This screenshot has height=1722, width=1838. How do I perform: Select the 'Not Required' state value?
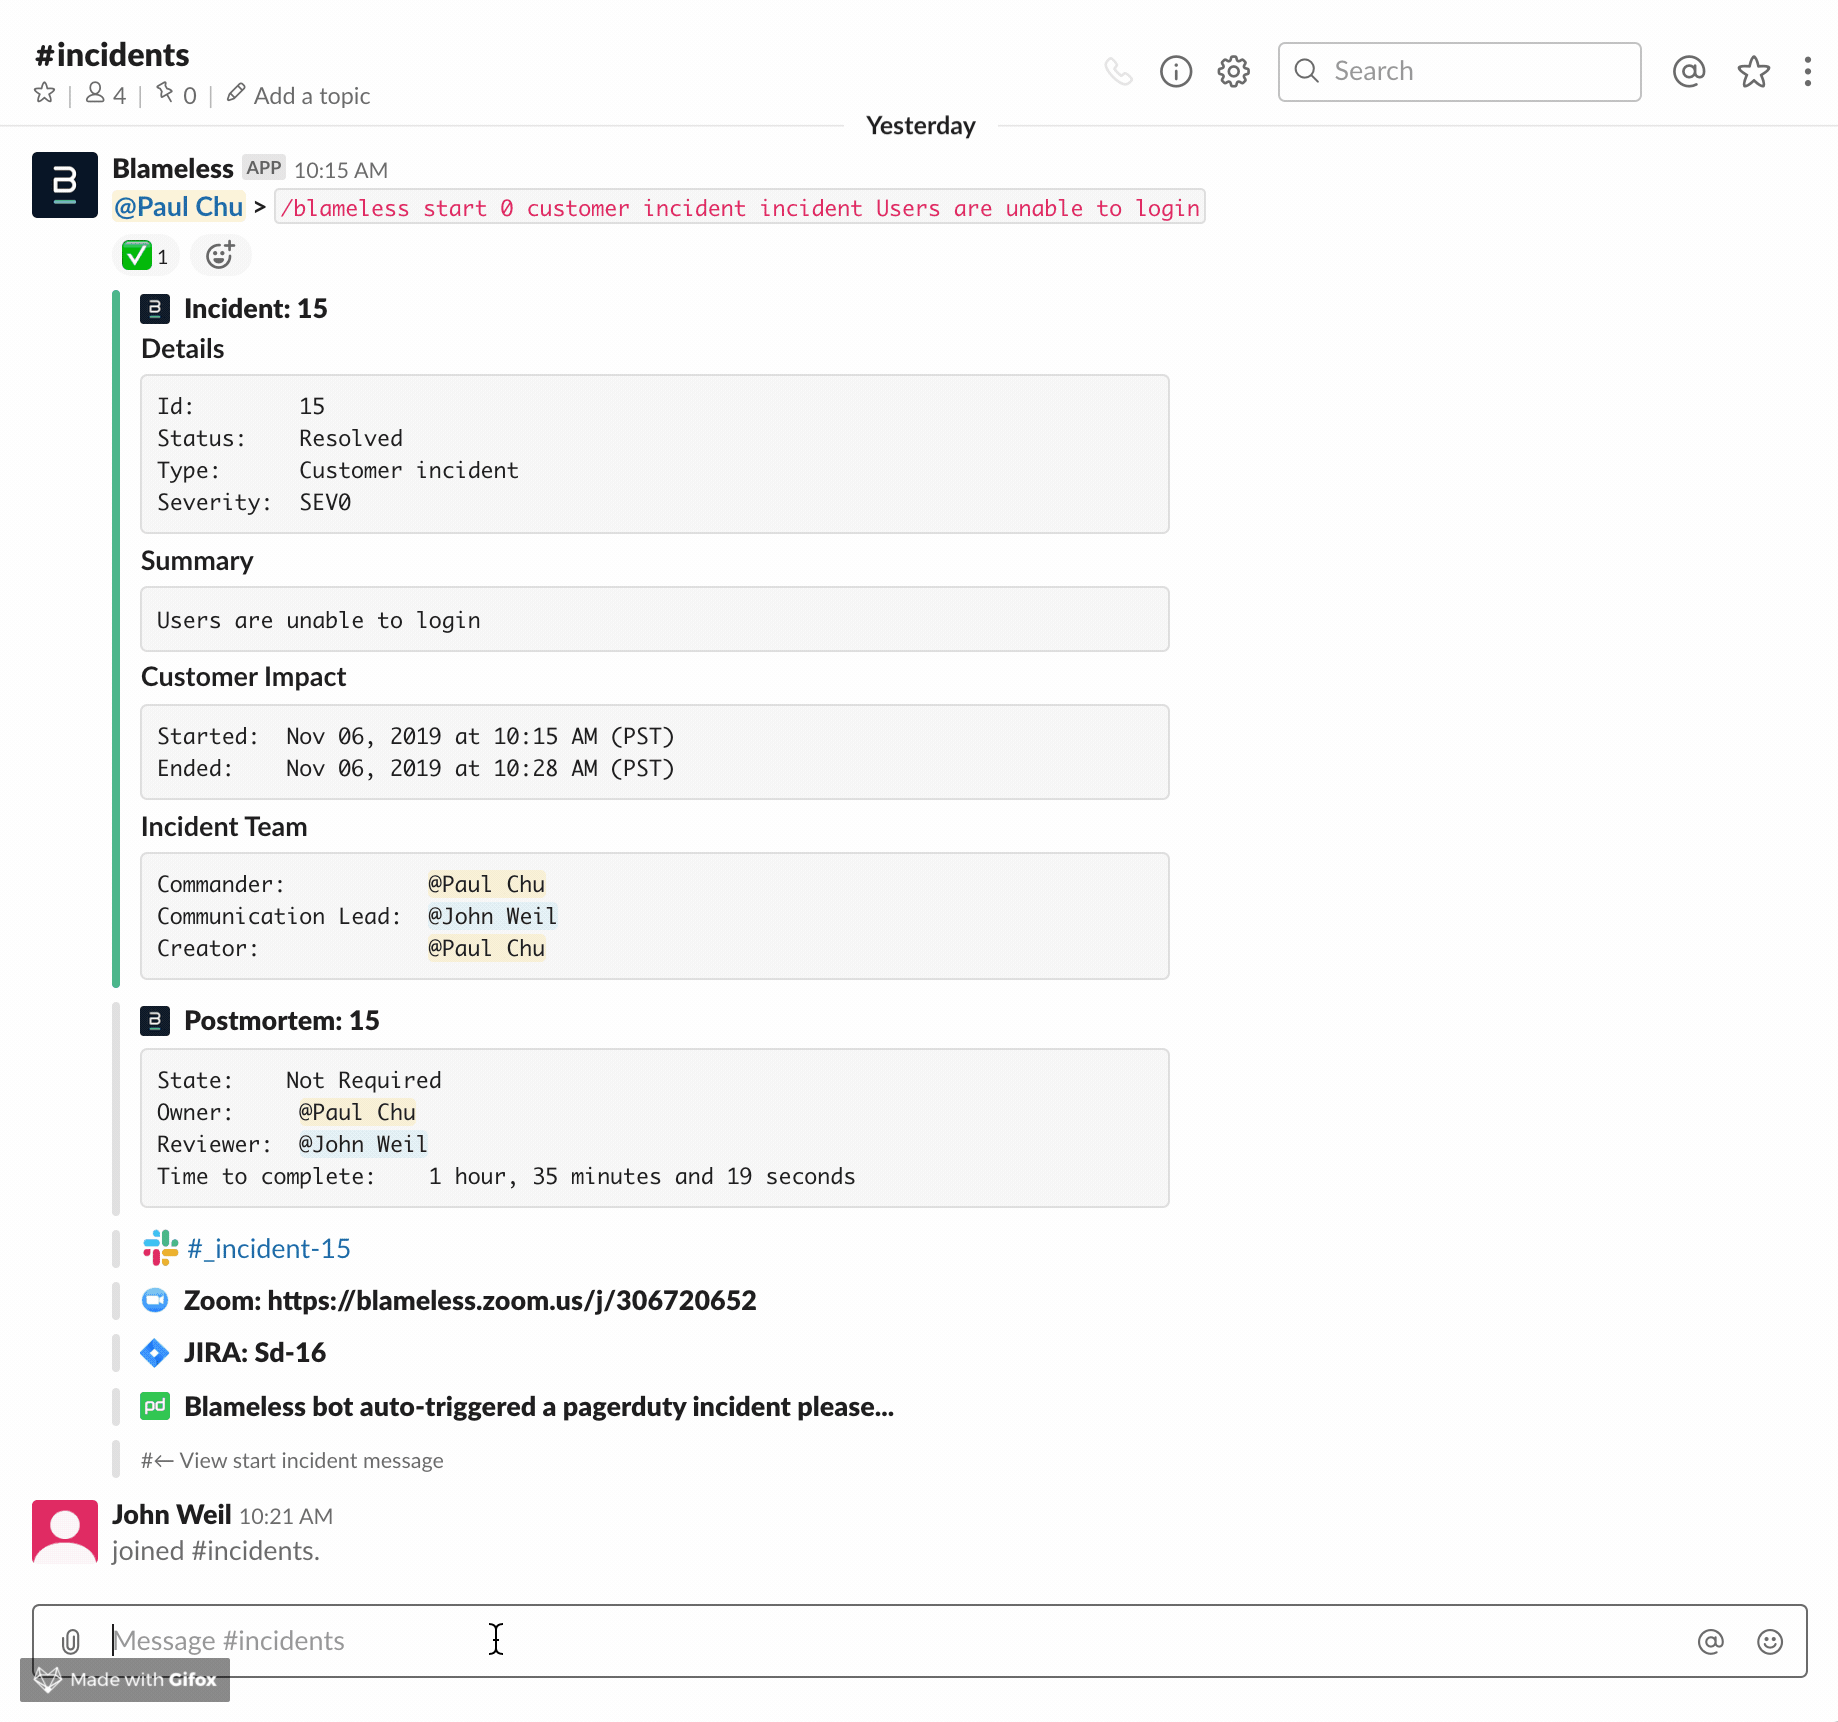pos(364,1080)
